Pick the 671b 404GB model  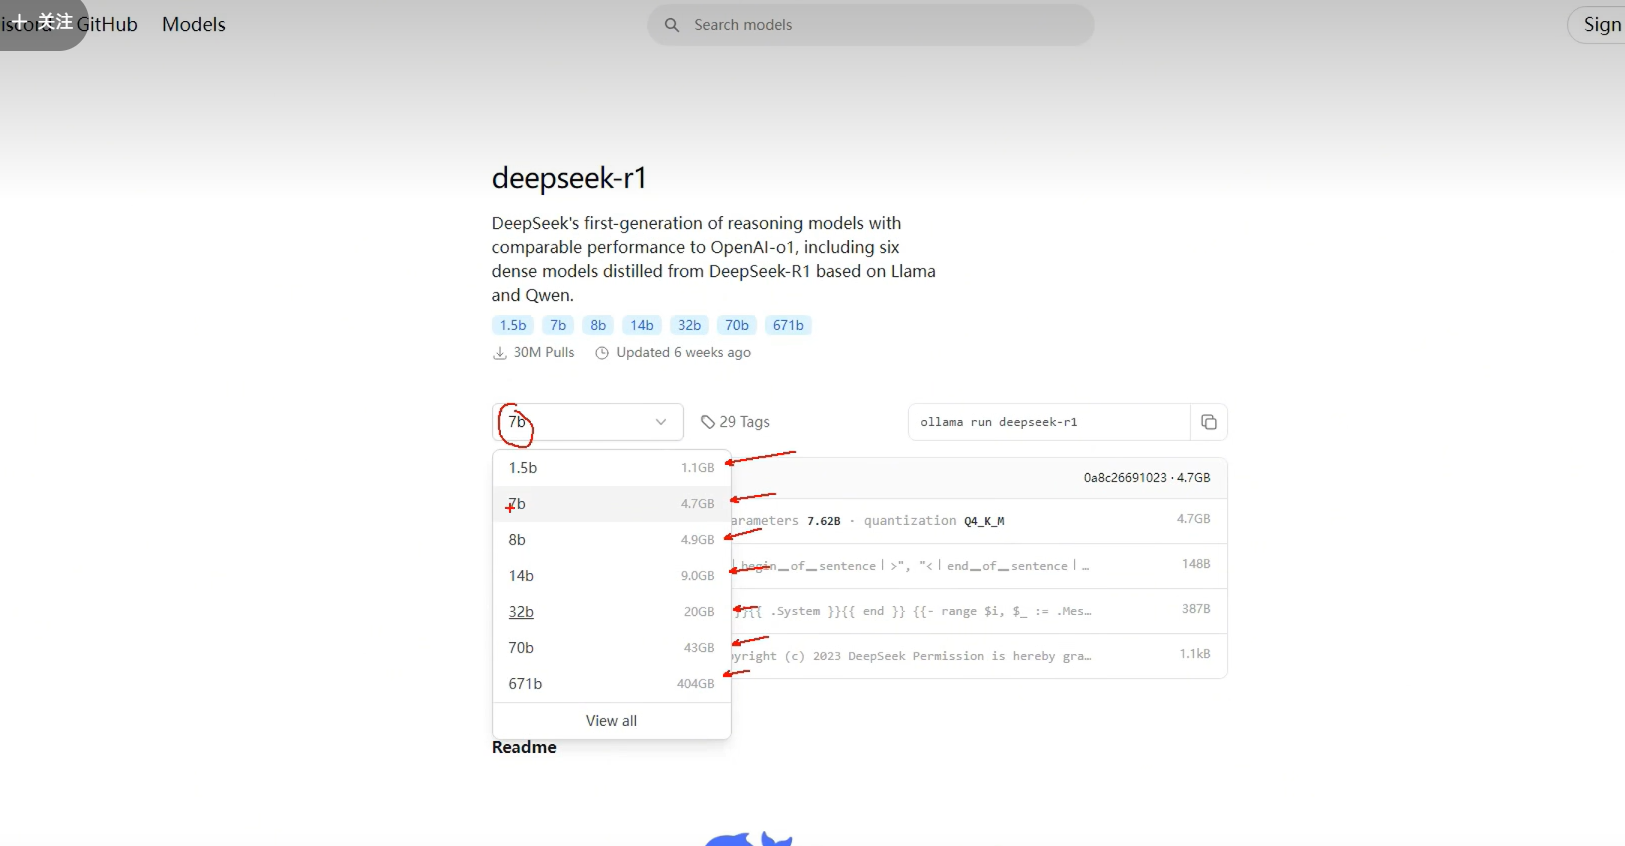click(x=612, y=684)
